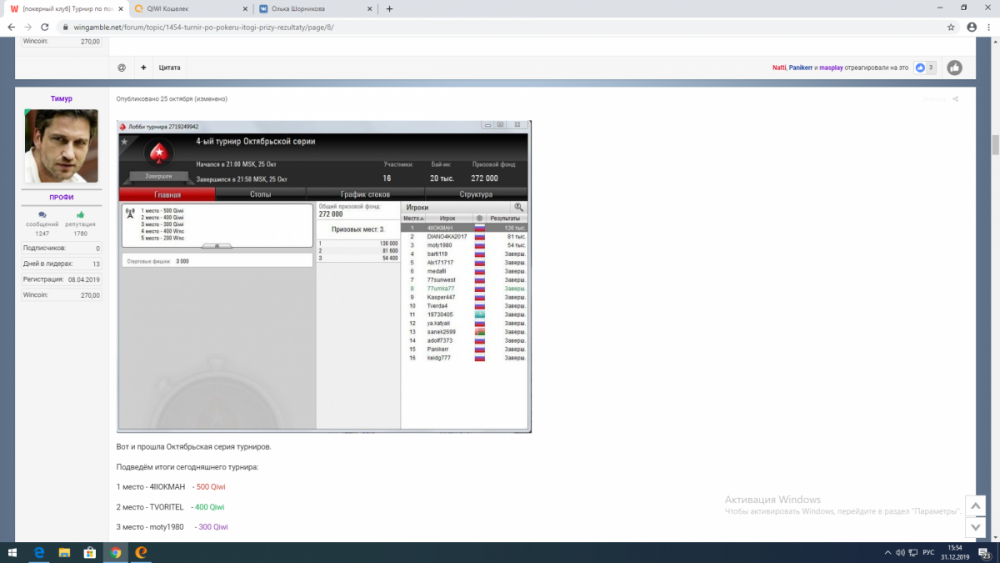Click the plus multiquote icon

point(143,68)
